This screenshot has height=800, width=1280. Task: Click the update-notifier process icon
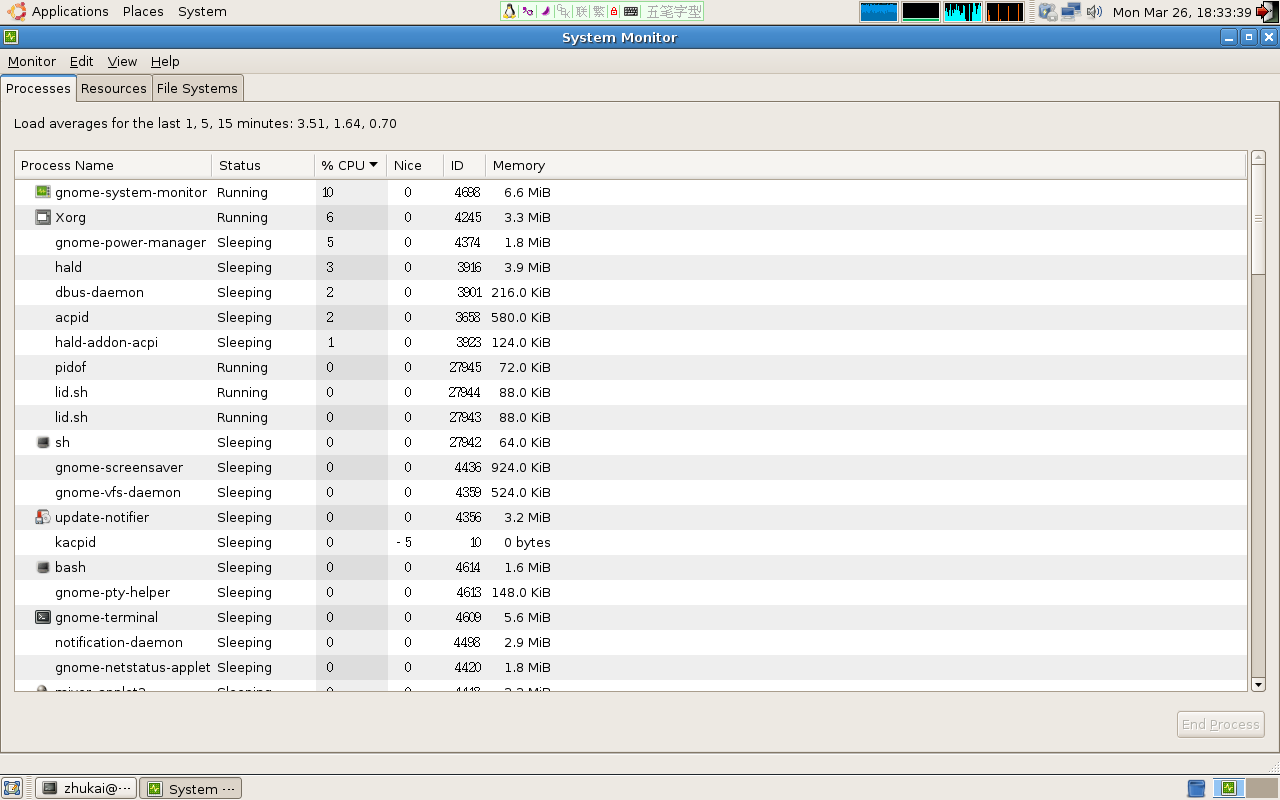[43, 517]
